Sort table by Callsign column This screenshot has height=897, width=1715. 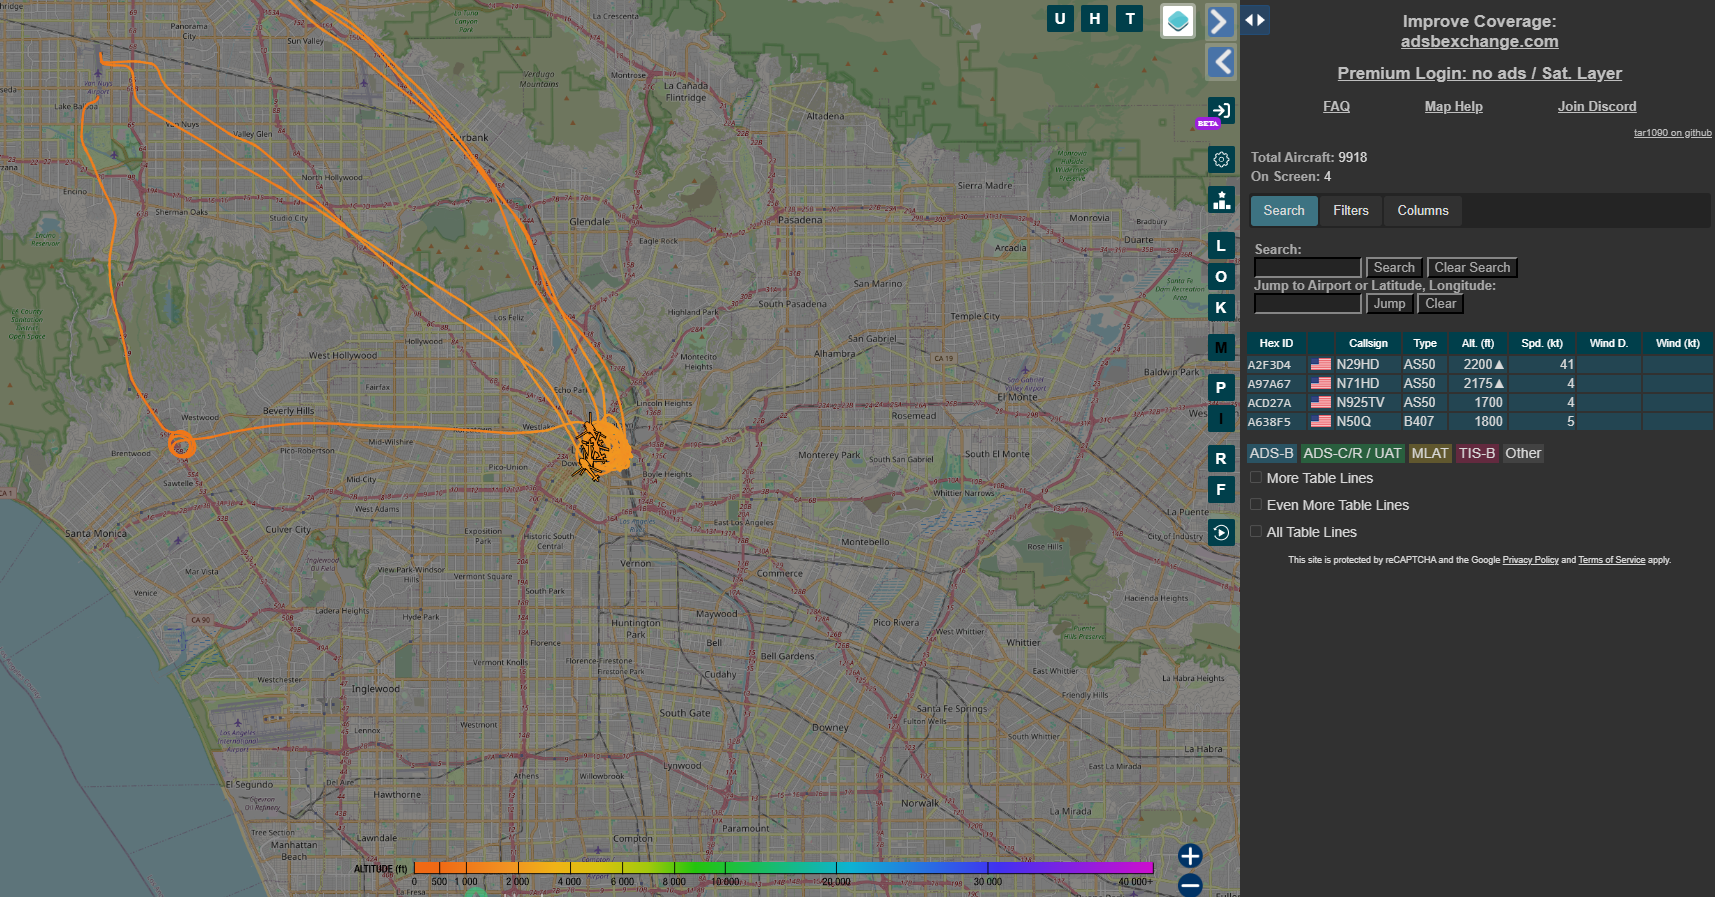(x=1368, y=343)
